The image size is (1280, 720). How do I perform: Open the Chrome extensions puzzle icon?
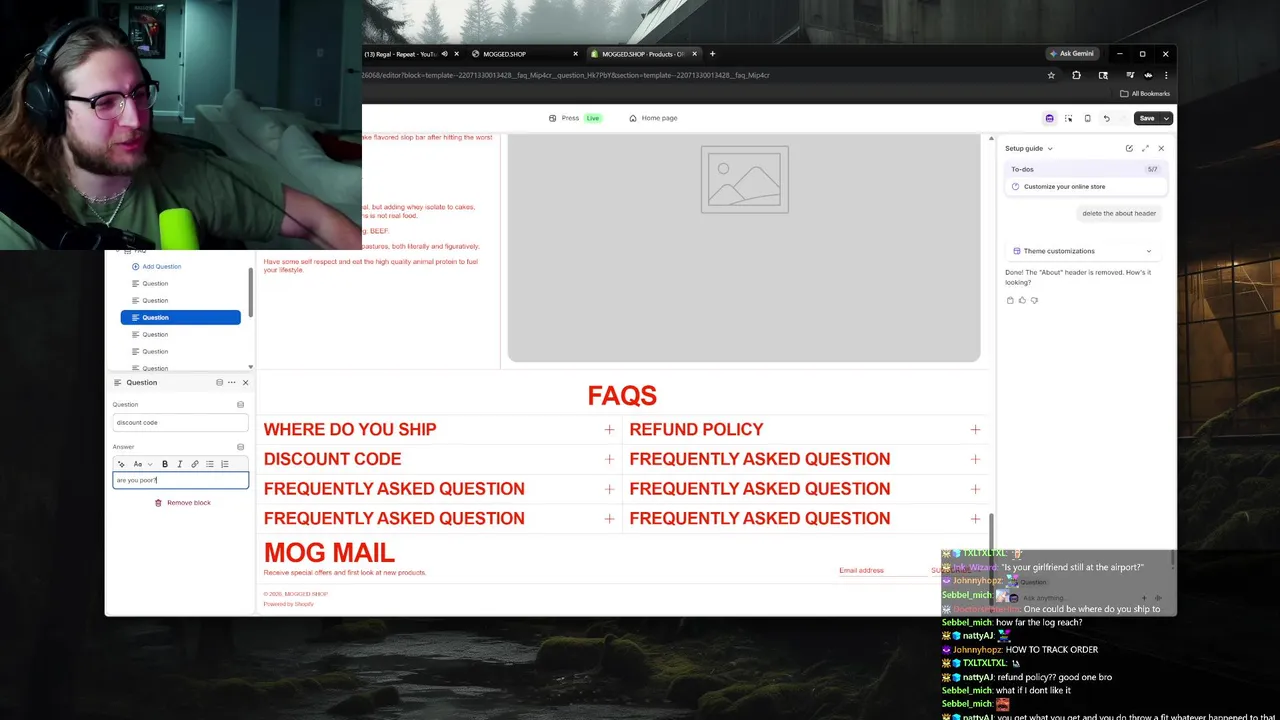(1077, 75)
